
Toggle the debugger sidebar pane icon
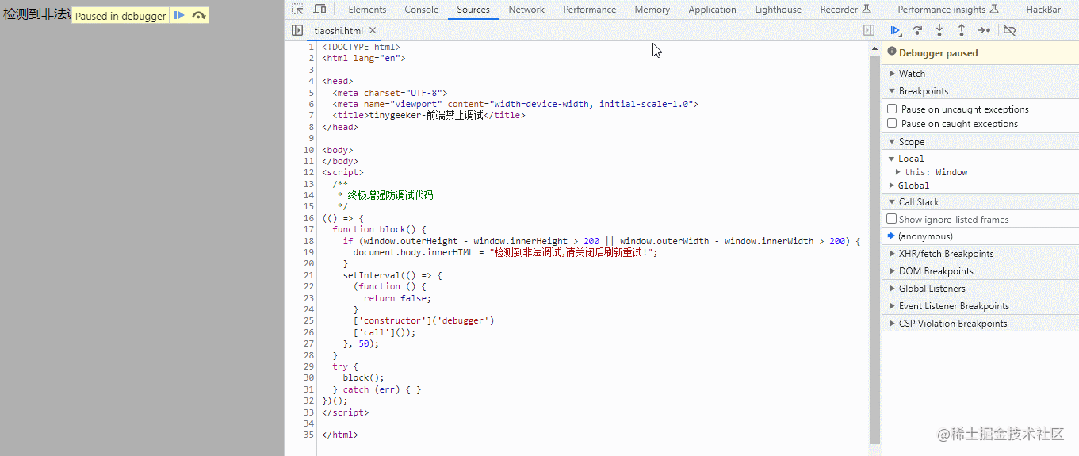(x=868, y=30)
